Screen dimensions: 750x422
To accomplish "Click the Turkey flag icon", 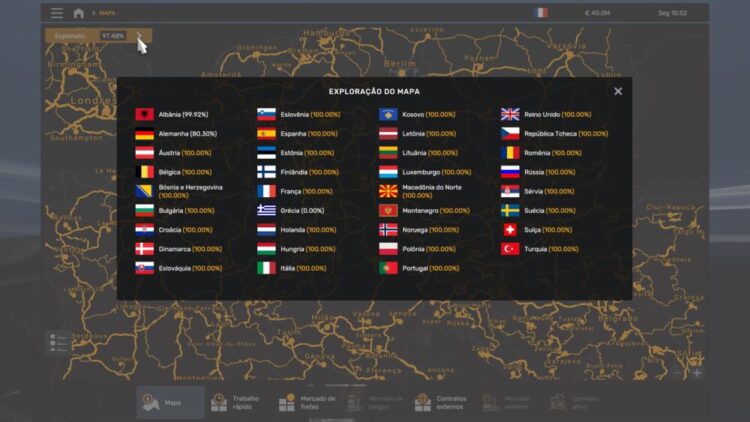I will coord(510,249).
